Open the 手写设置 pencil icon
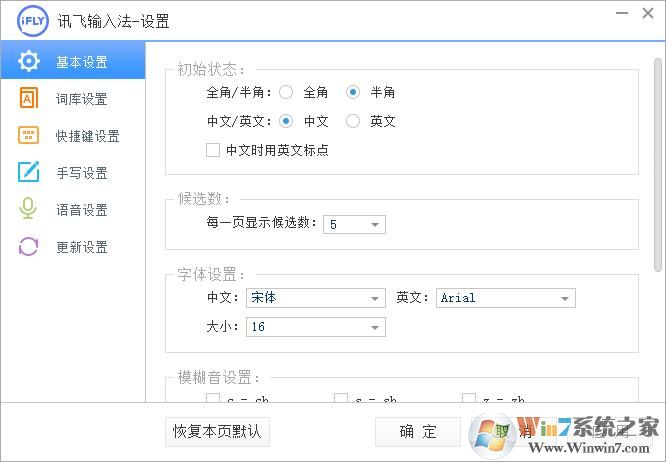Image resolution: width=666 pixels, height=462 pixels. click(29, 173)
